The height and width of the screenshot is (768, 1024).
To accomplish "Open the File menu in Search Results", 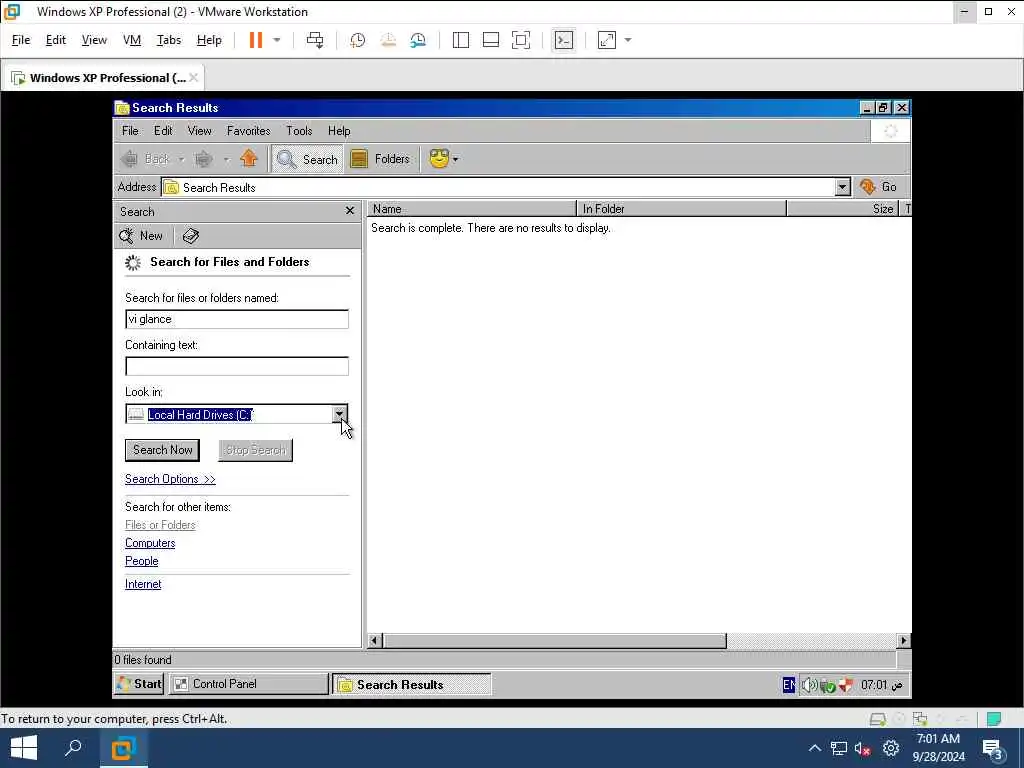I will click(x=130, y=131).
